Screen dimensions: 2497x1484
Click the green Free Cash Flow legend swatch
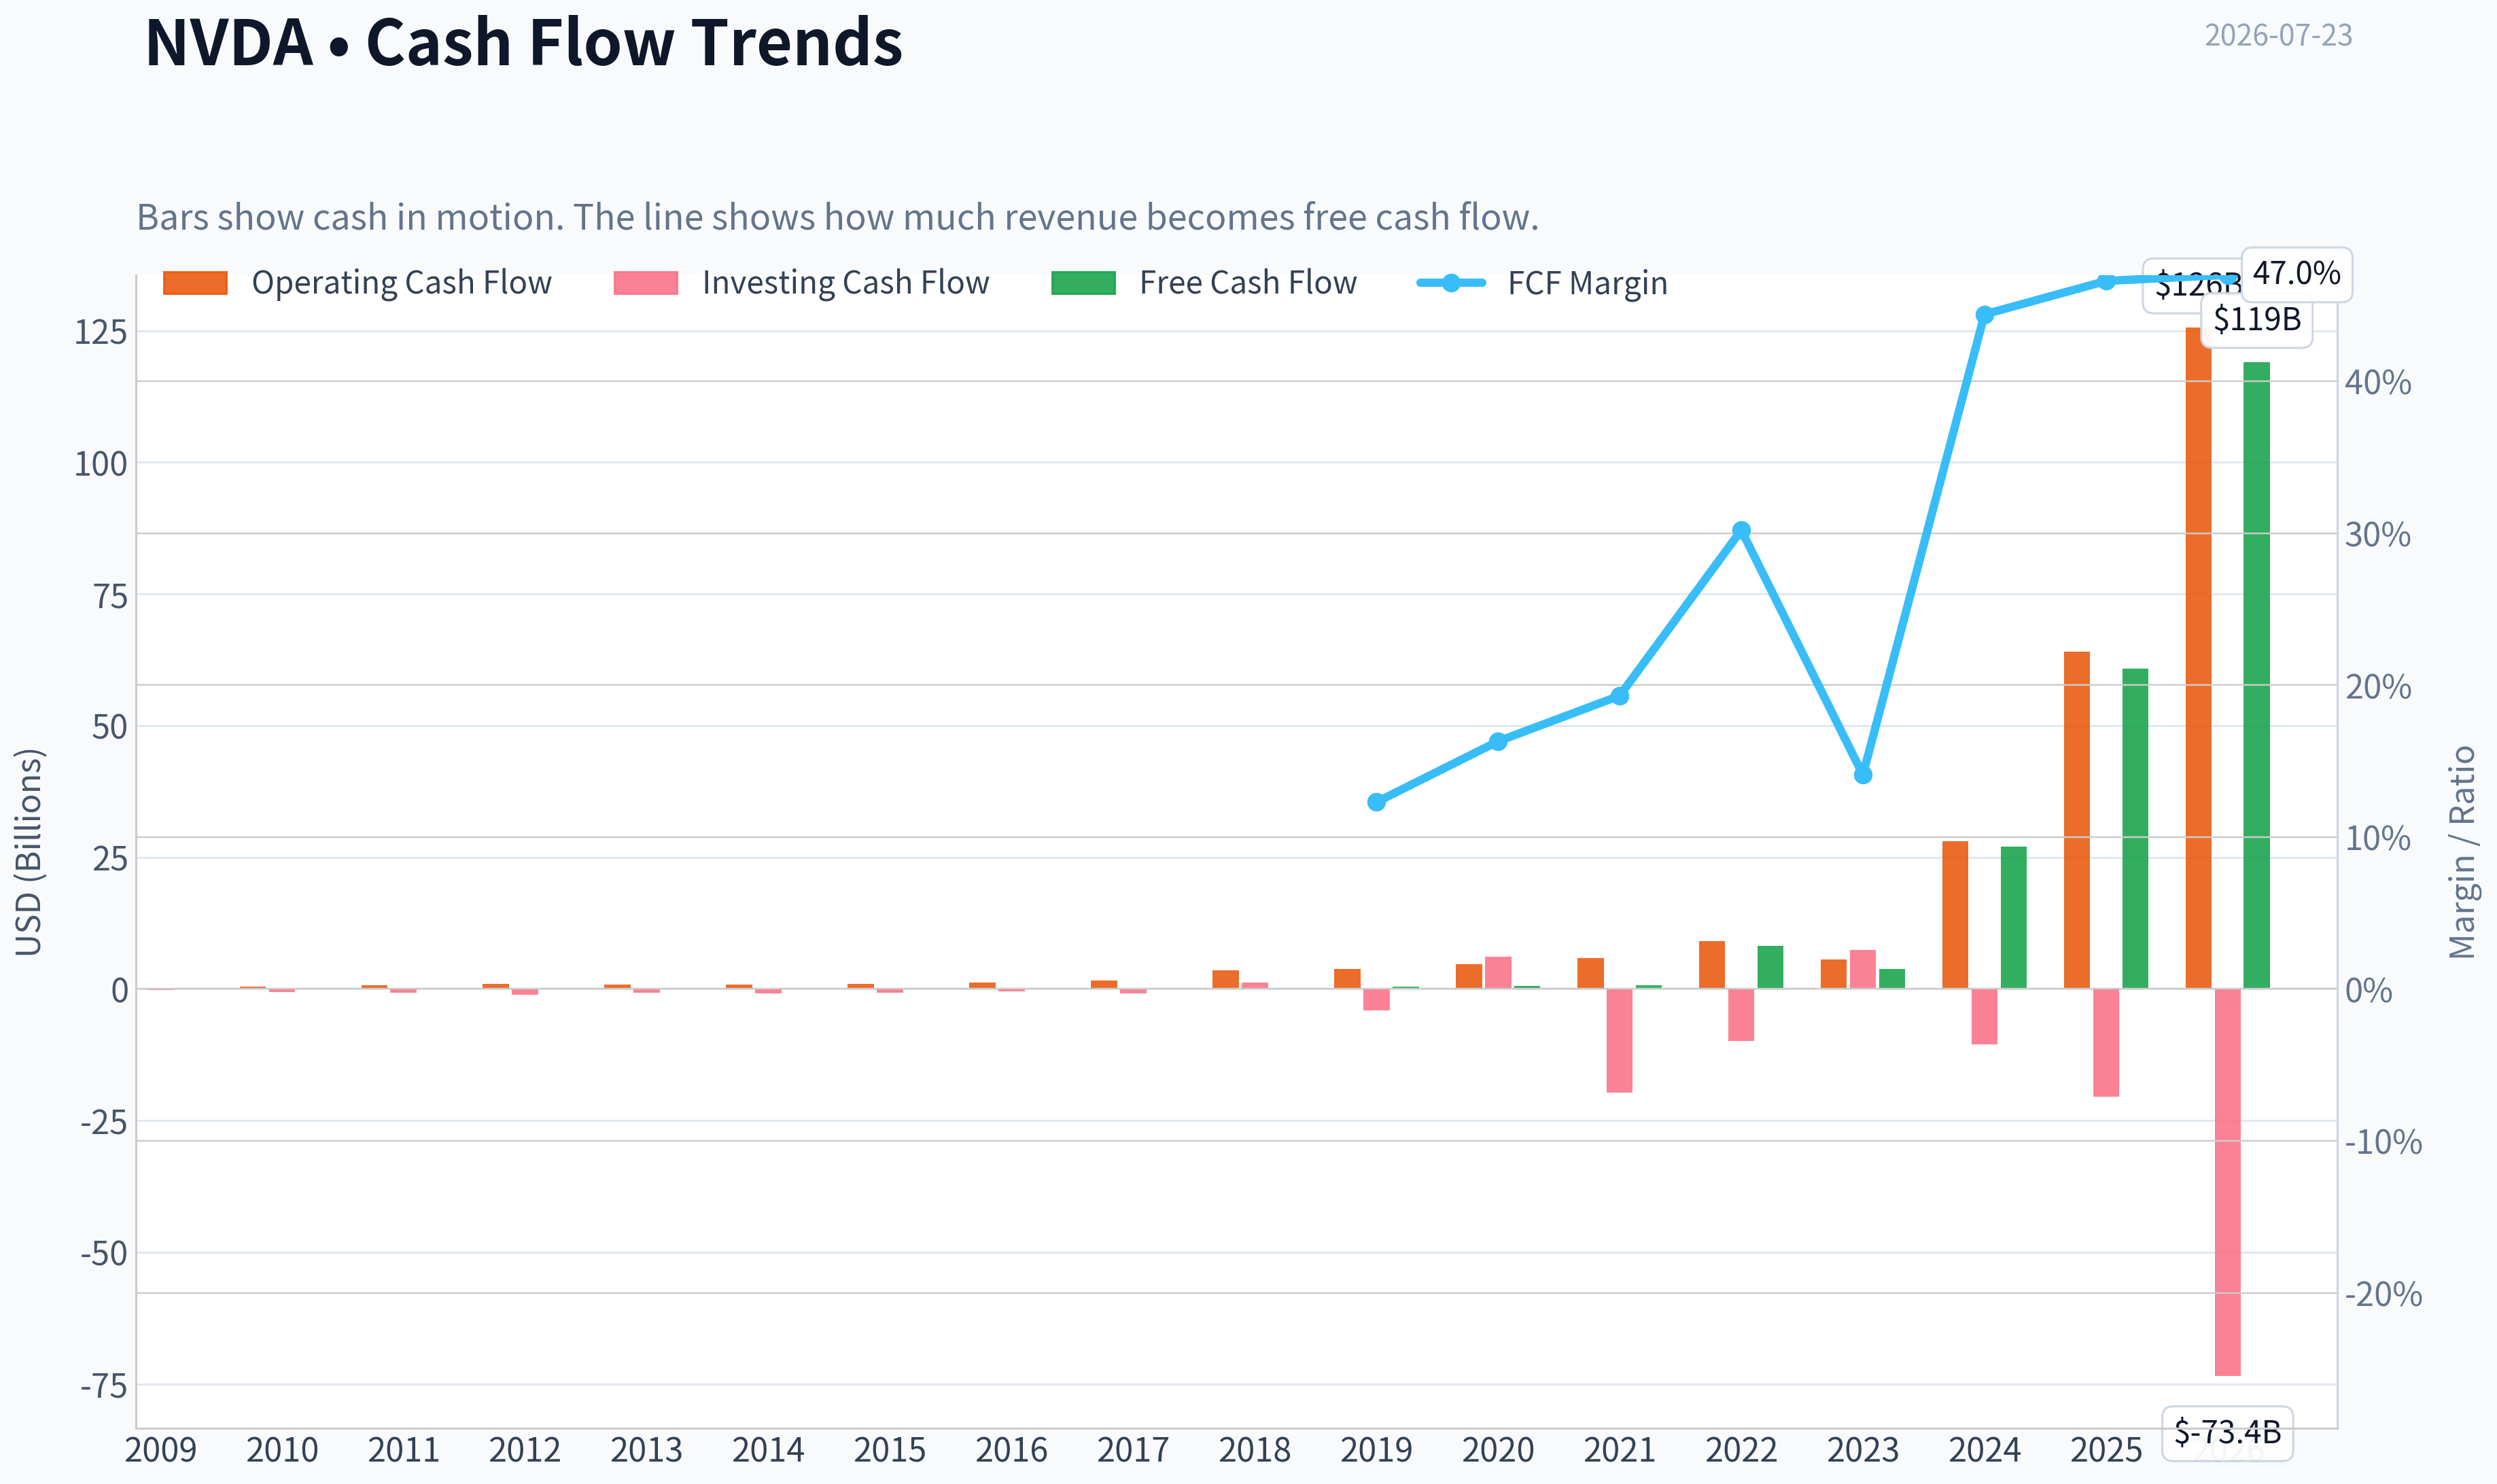[x=1083, y=283]
